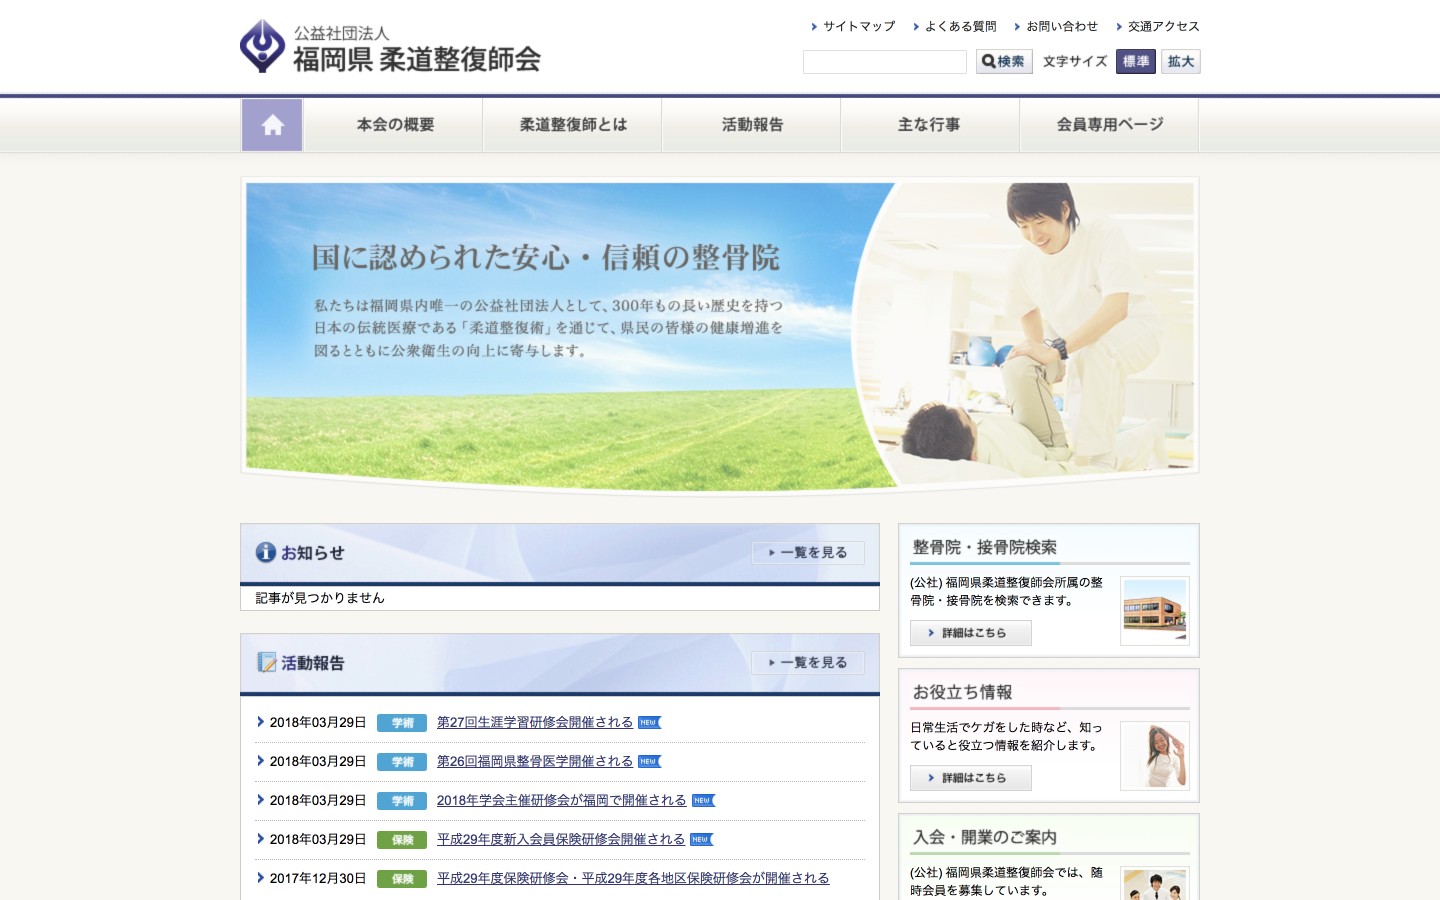Click date 2017年12月30日 in activity list
The height and width of the screenshot is (900, 1440).
318,878
